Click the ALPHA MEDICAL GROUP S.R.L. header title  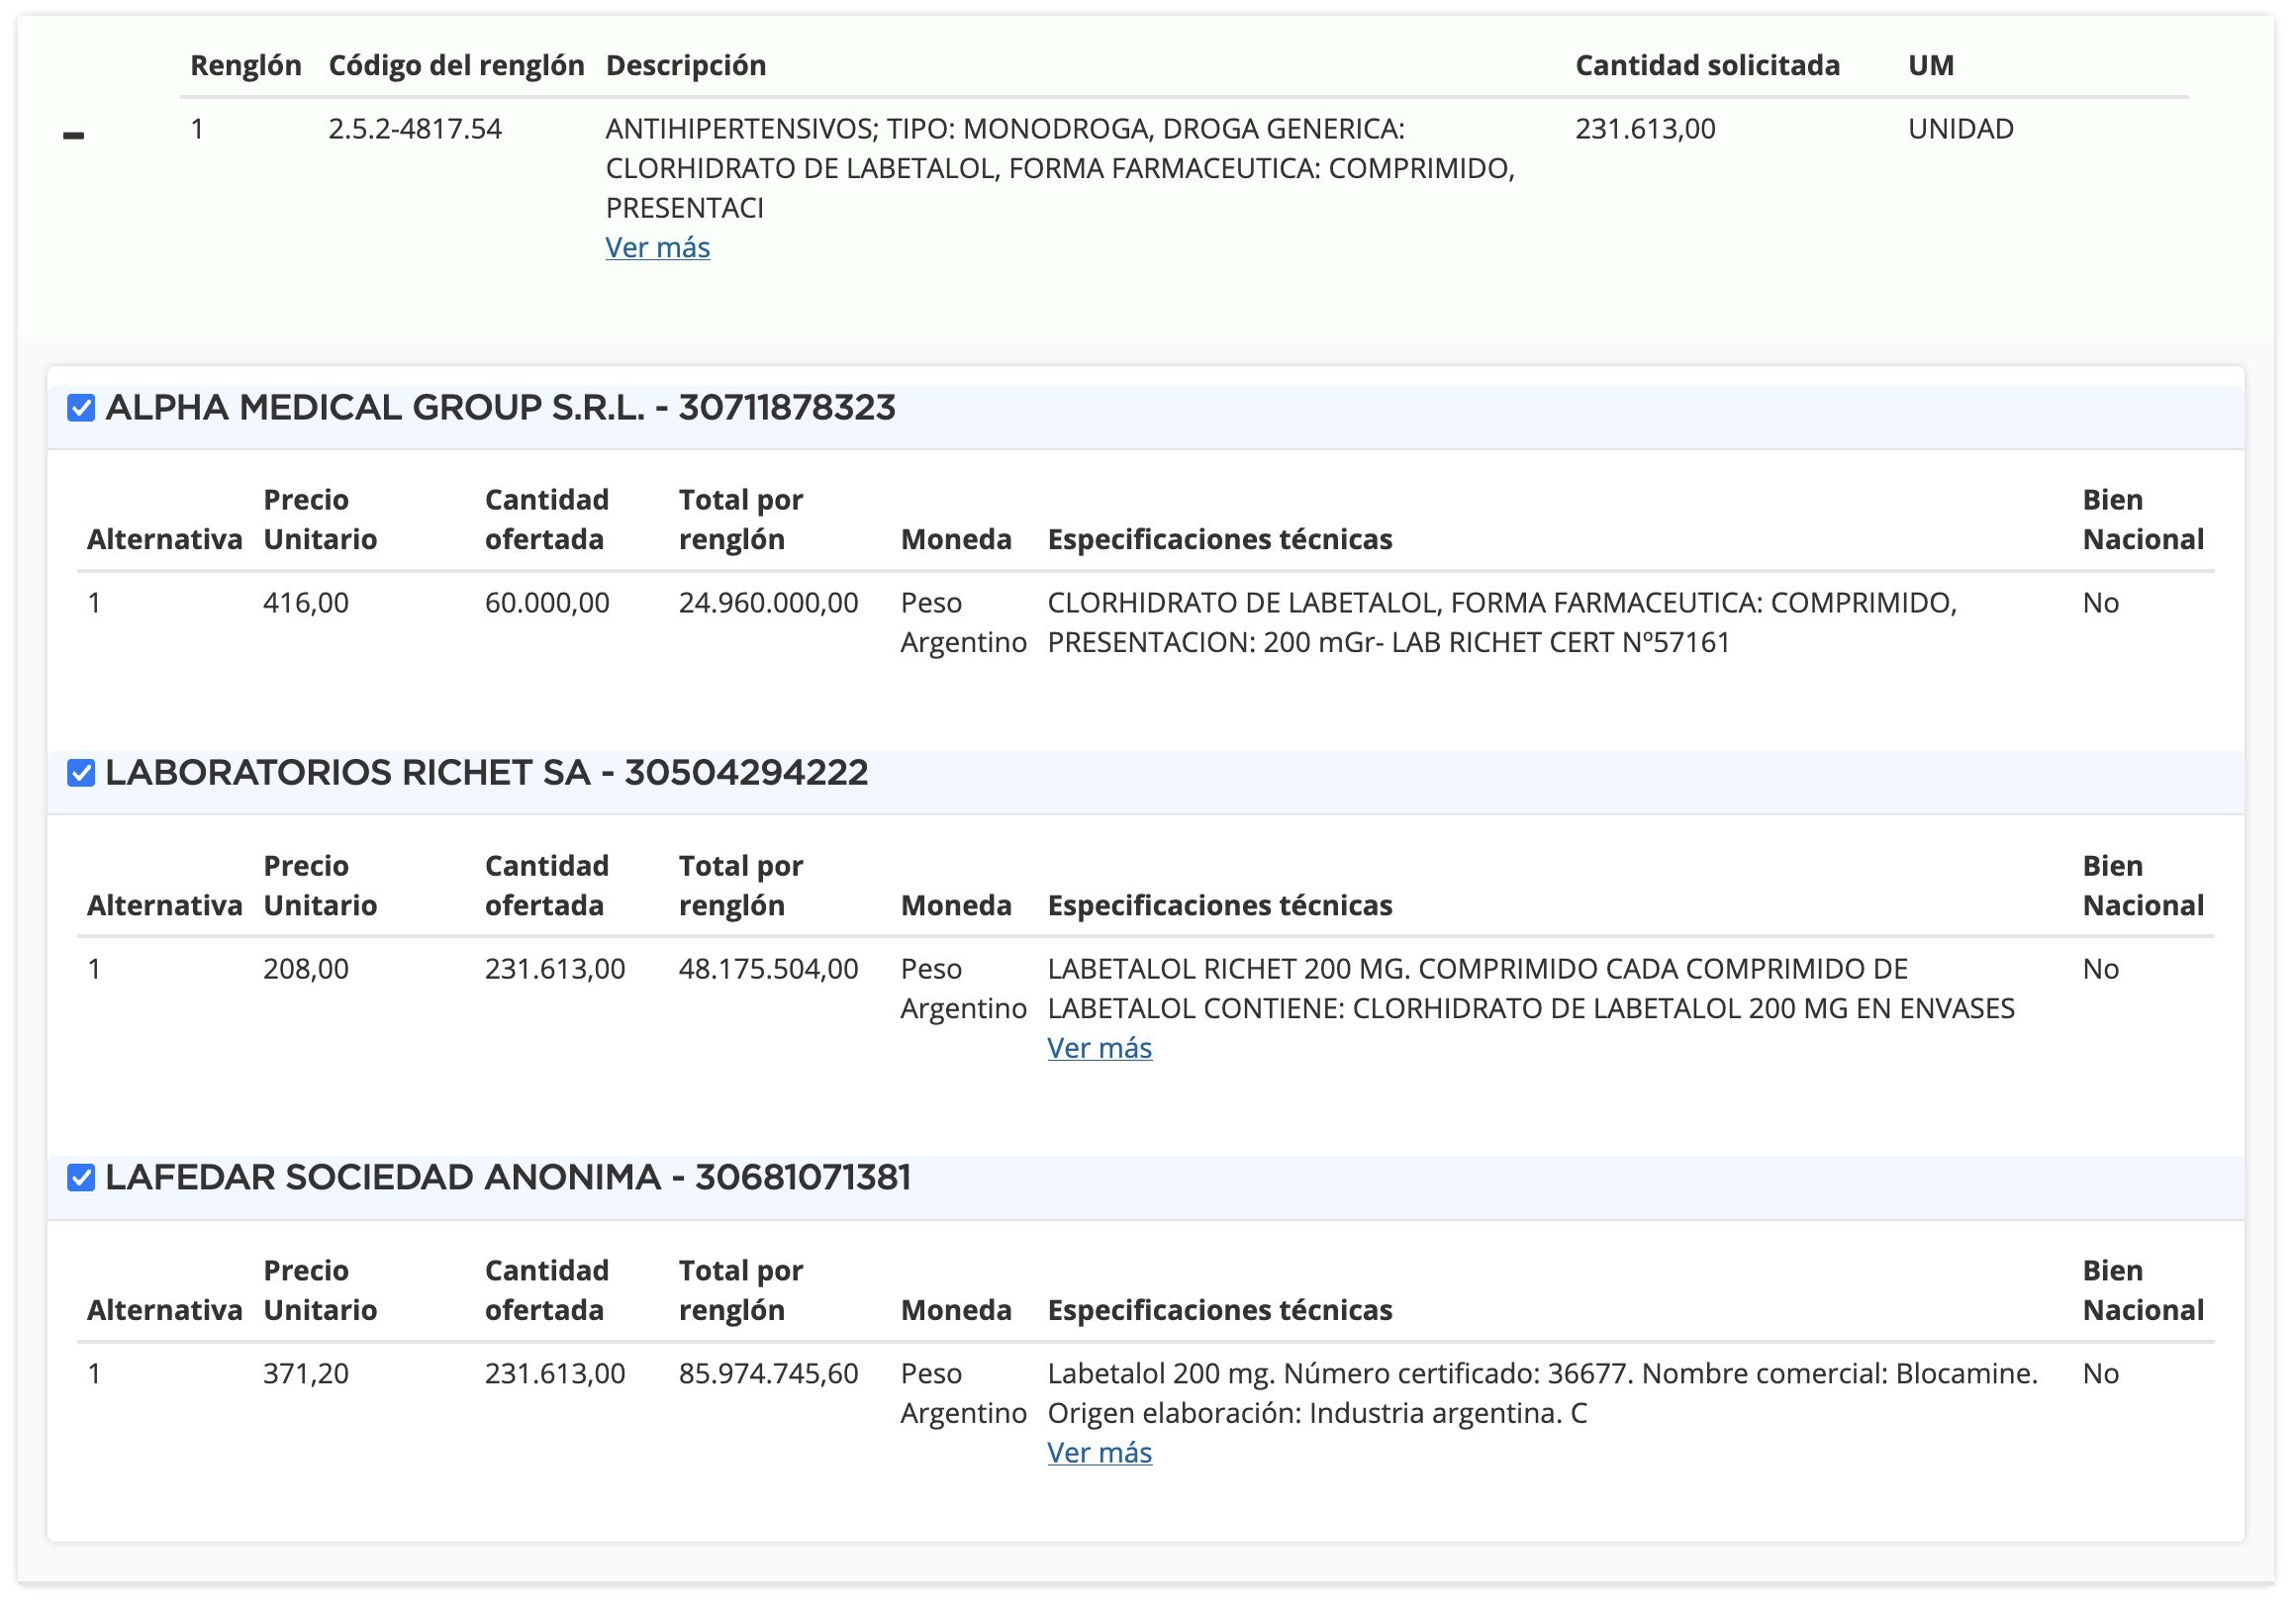coord(500,408)
